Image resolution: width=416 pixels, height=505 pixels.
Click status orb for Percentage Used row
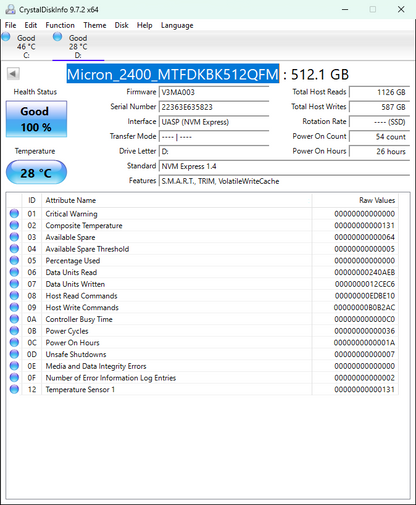[14, 260]
